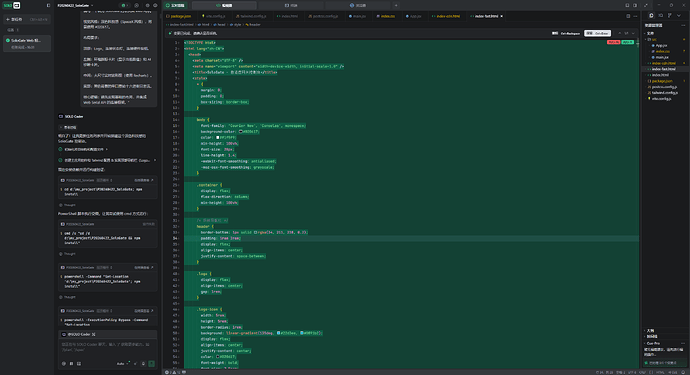Image resolution: width=690 pixels, height=375 pixels.
Task: Click the SOLO logo icon
Action: click(11, 5)
